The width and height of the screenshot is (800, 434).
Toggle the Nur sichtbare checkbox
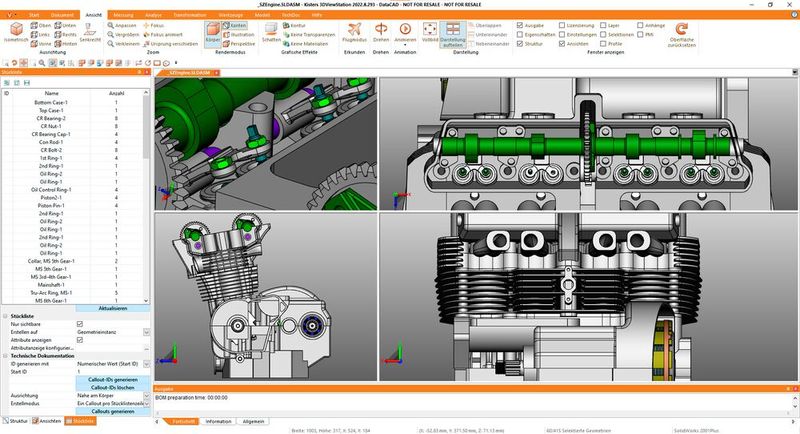(80, 324)
